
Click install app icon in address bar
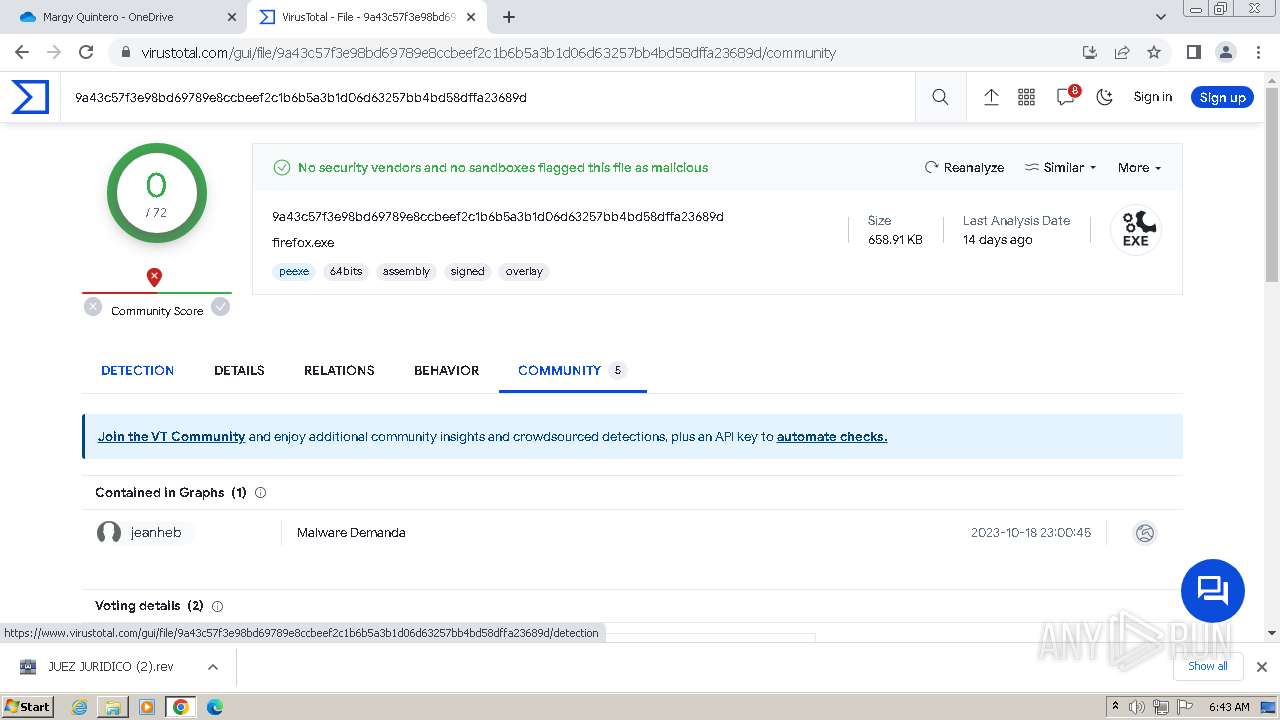pos(1090,52)
